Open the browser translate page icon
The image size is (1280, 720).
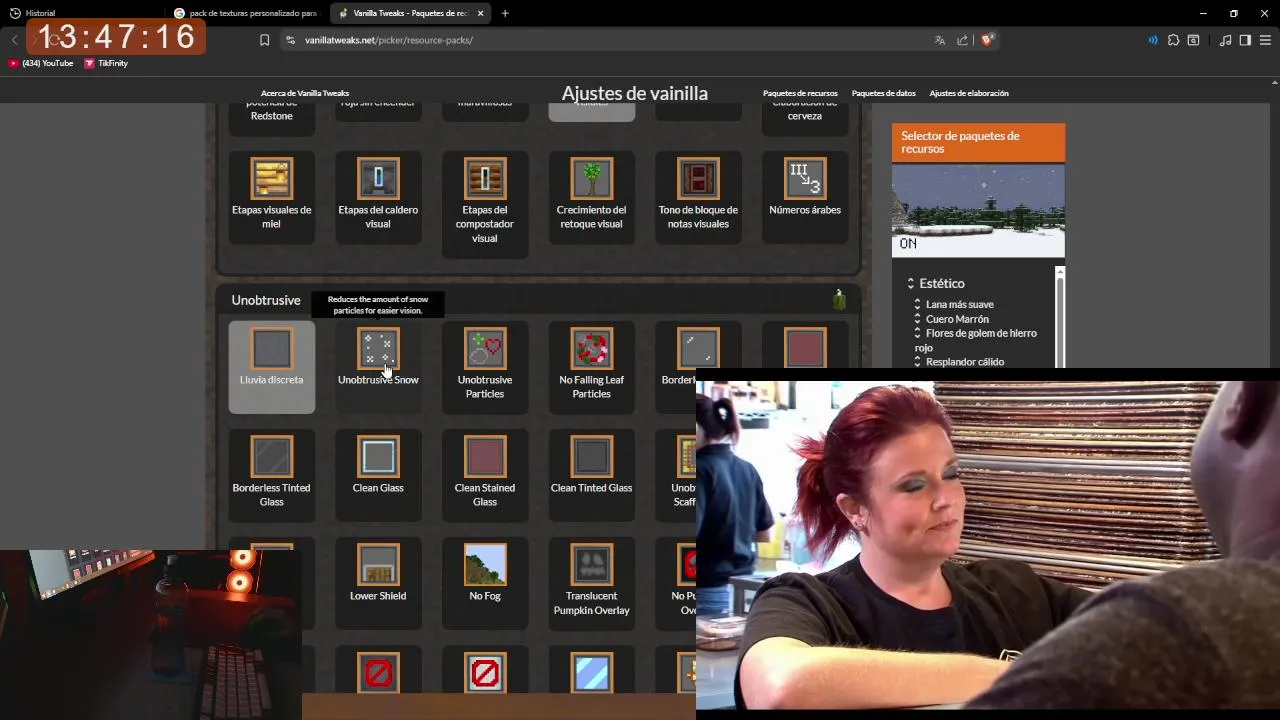(939, 40)
